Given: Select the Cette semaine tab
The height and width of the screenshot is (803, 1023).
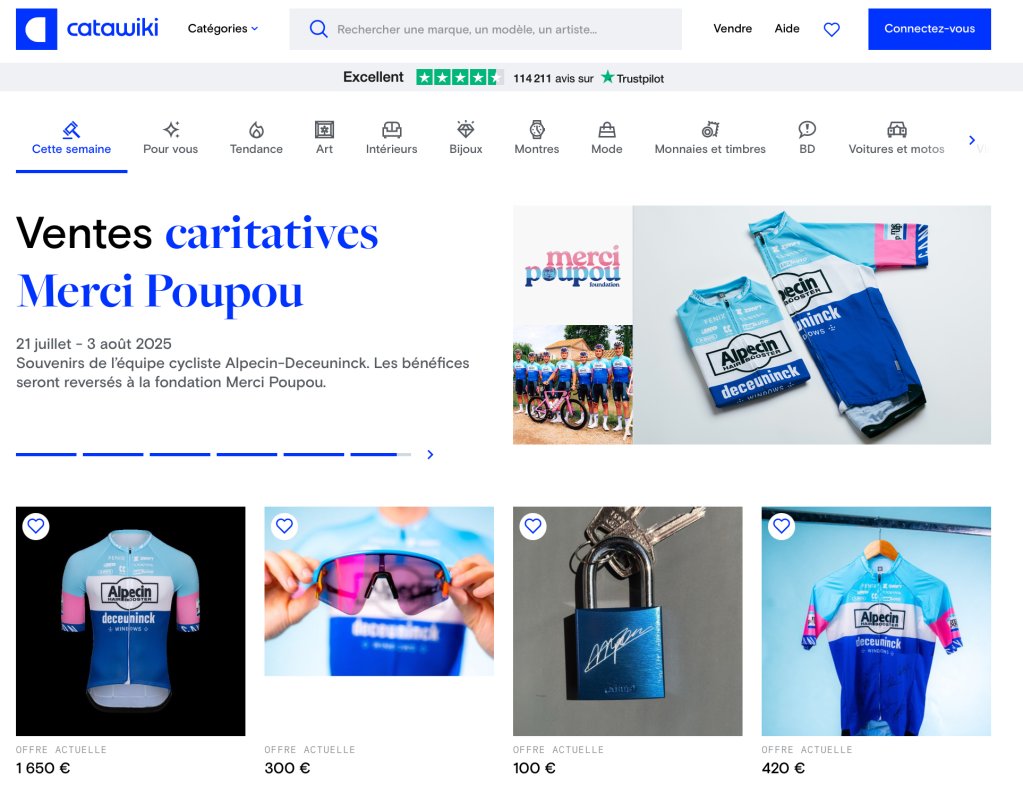Looking at the screenshot, I should (71, 138).
